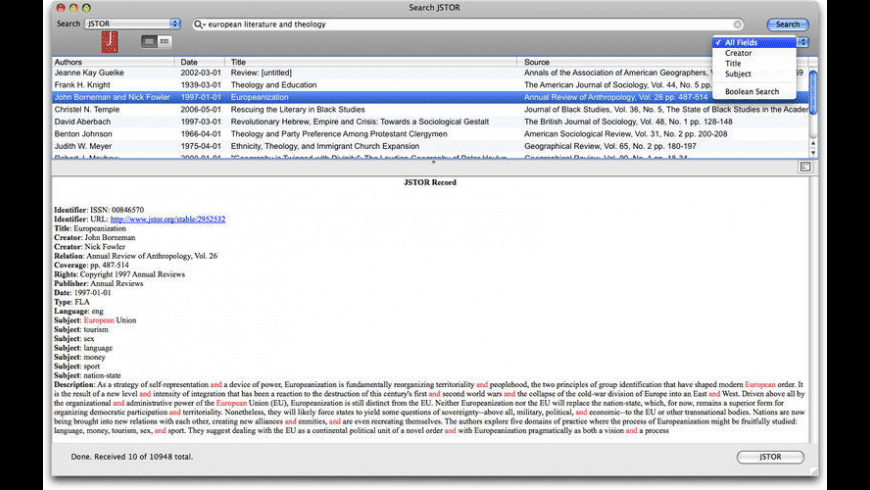This screenshot has width=870, height=490.
Task: Select All Fields in the field menu
Action: tap(755, 43)
